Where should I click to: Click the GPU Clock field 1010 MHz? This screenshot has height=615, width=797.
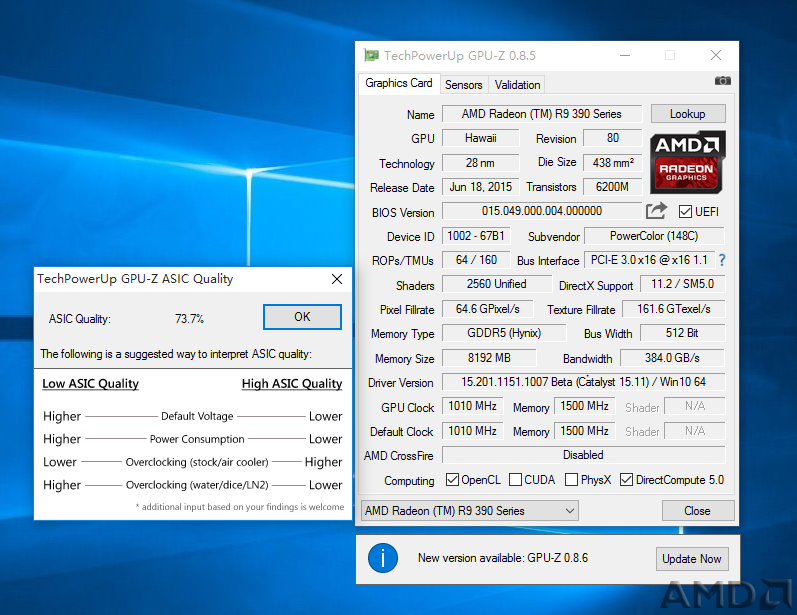tap(473, 406)
